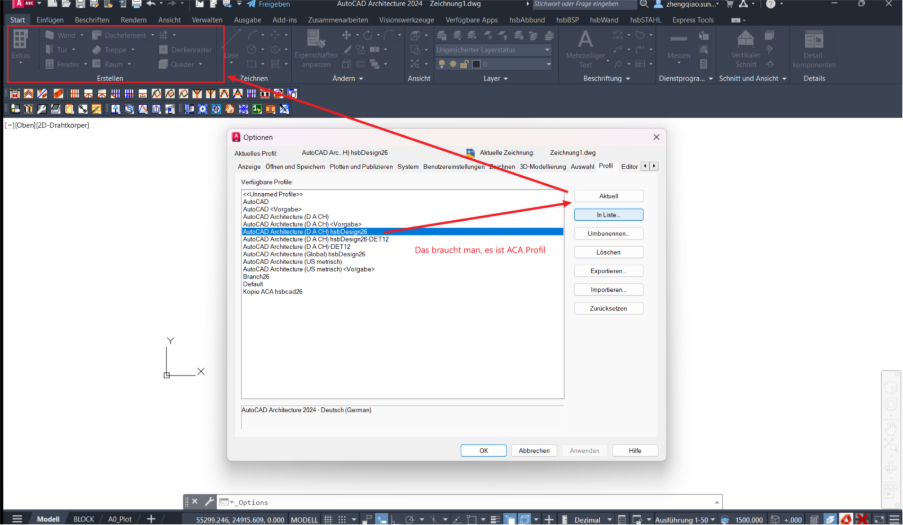The width and height of the screenshot is (903, 525).
Task: Switch to the A0_Plot layout tab
Action: click(x=120, y=519)
